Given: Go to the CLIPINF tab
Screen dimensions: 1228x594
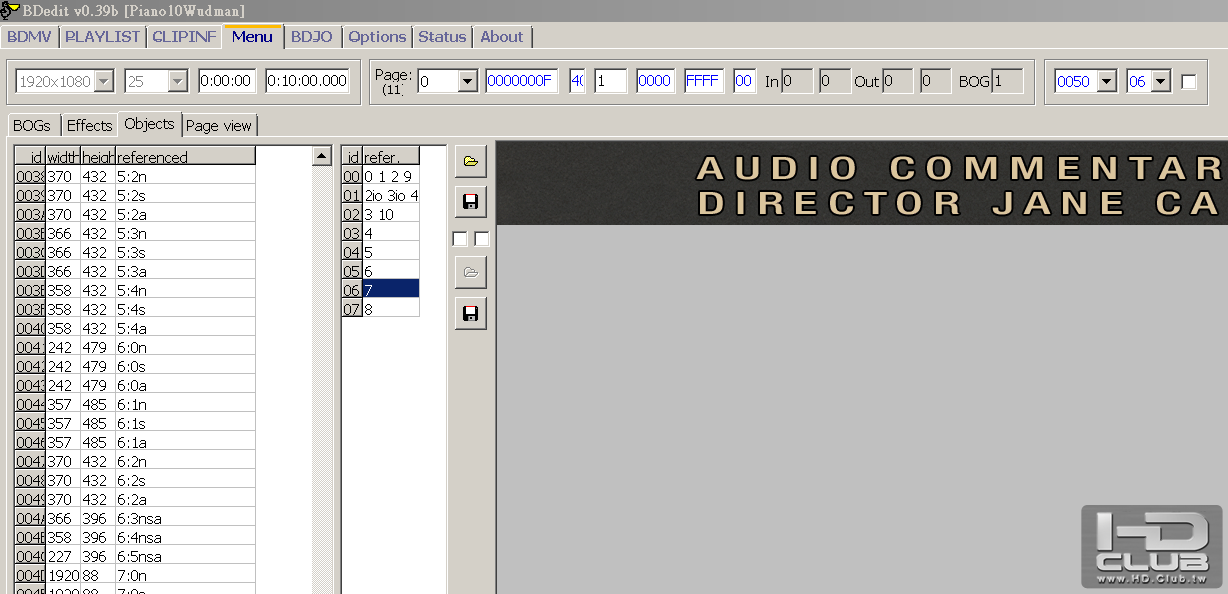Looking at the screenshot, I should click(184, 37).
